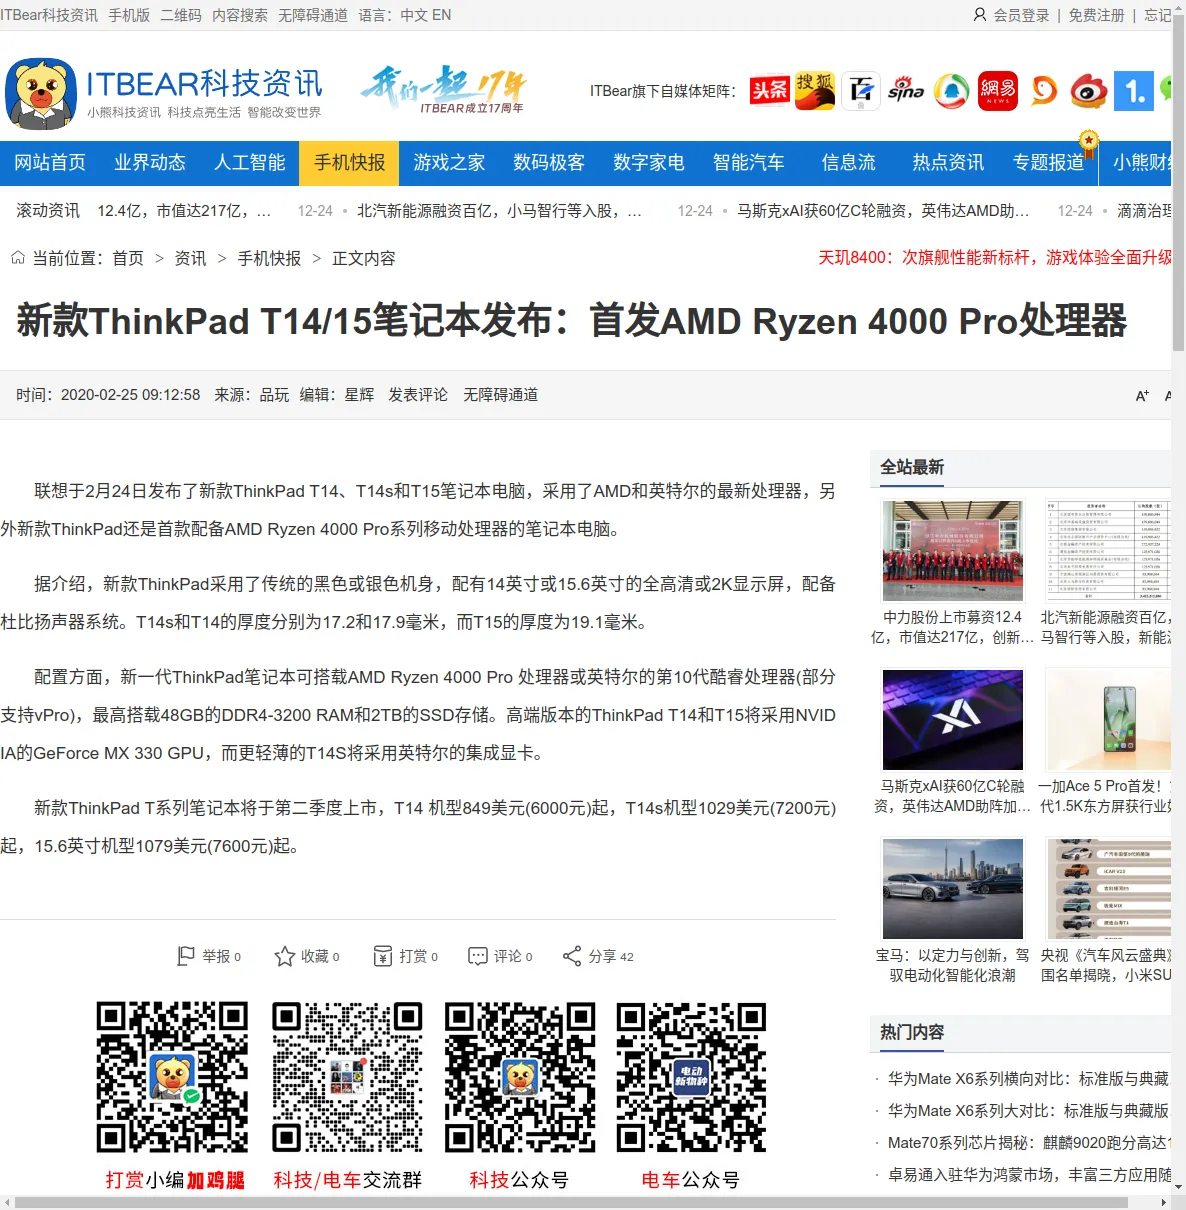This screenshot has height=1210, width=1186.
Task: Click the 科技公众号 QR code
Action: [520, 1077]
